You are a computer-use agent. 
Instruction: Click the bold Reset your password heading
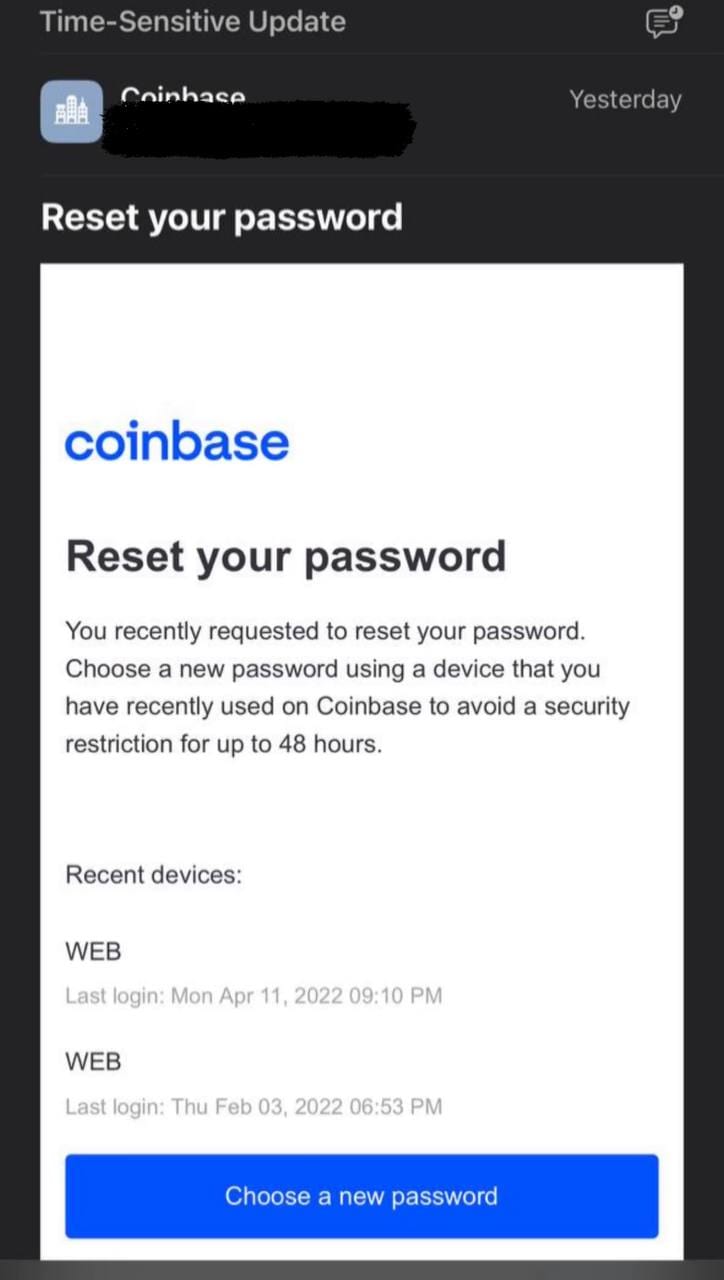[x=286, y=556]
